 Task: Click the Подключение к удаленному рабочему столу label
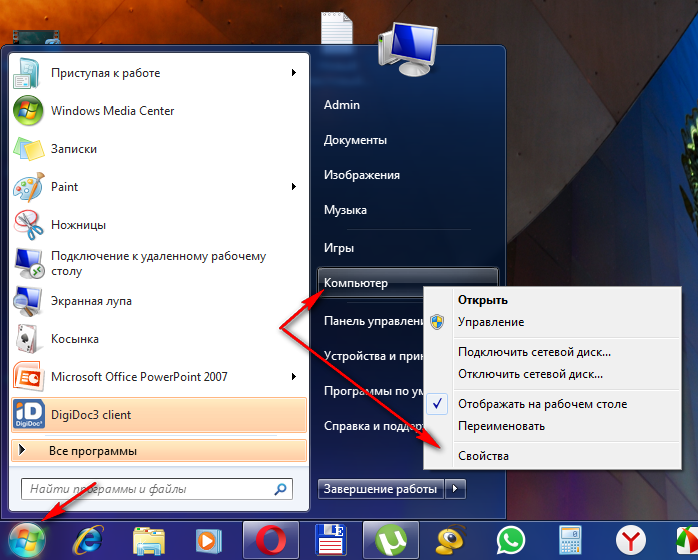[158, 264]
